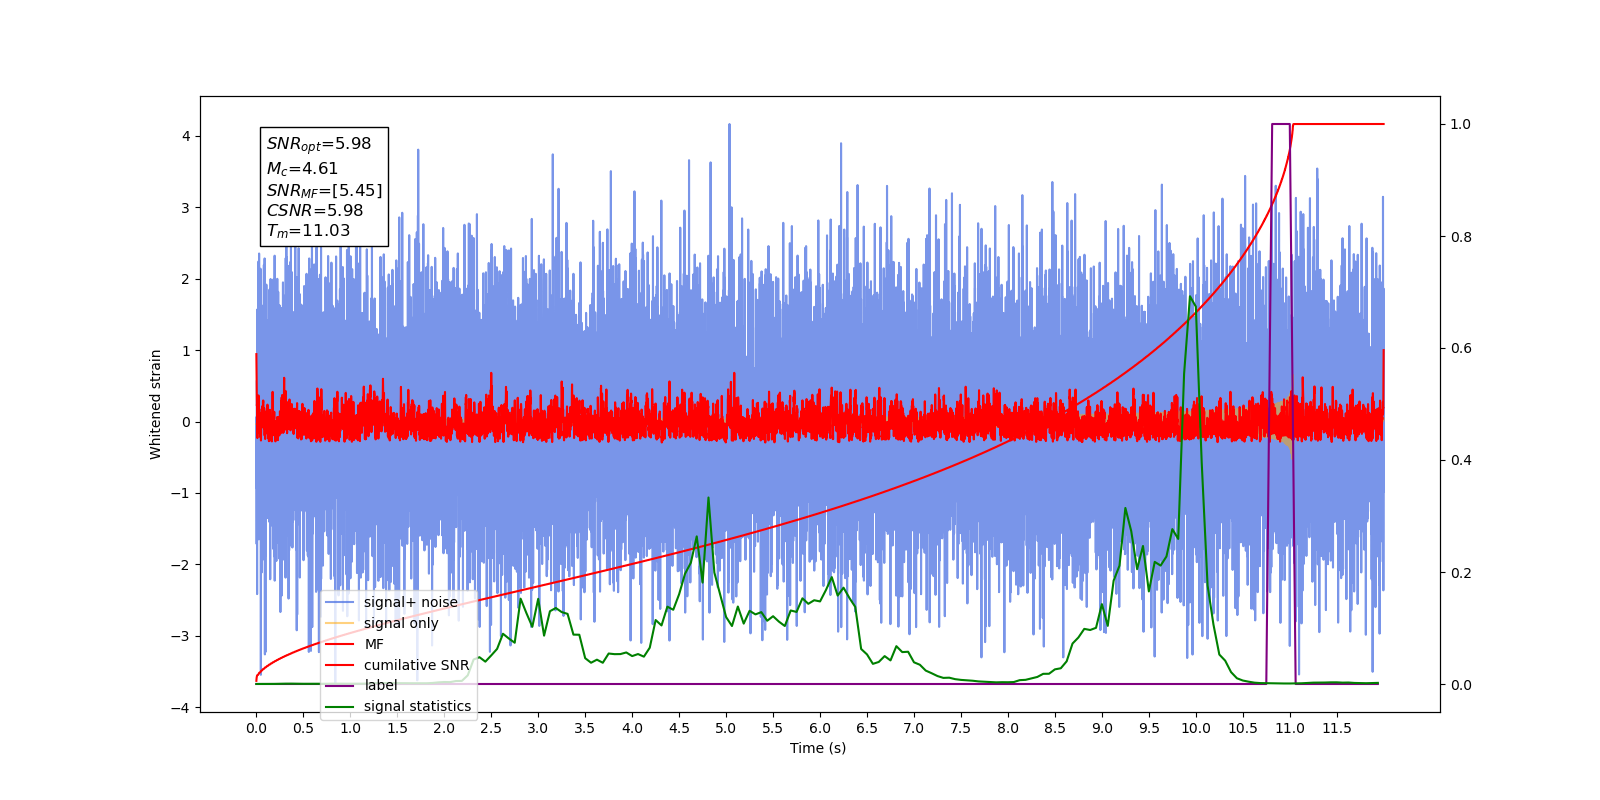This screenshot has width=1600, height=800.
Task: Click the left y-axis tick label 0
Action: [186, 422]
